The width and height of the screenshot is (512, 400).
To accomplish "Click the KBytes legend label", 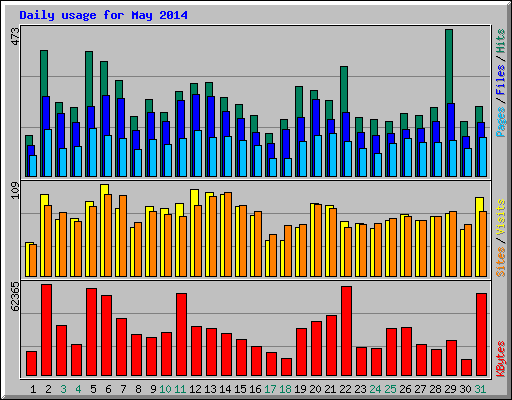I will [501, 359].
